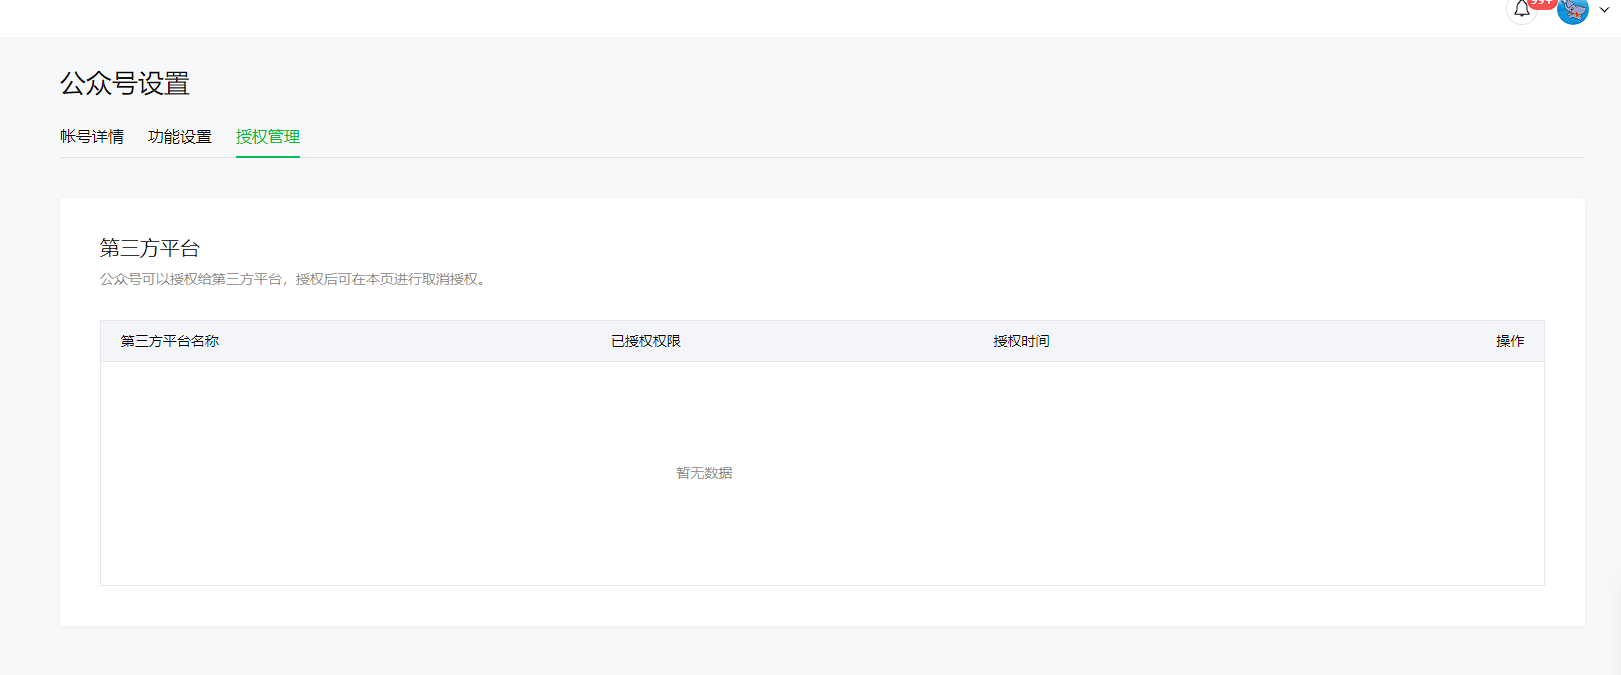Click the 已授权权限 column header
1621x675 pixels.
click(x=646, y=341)
